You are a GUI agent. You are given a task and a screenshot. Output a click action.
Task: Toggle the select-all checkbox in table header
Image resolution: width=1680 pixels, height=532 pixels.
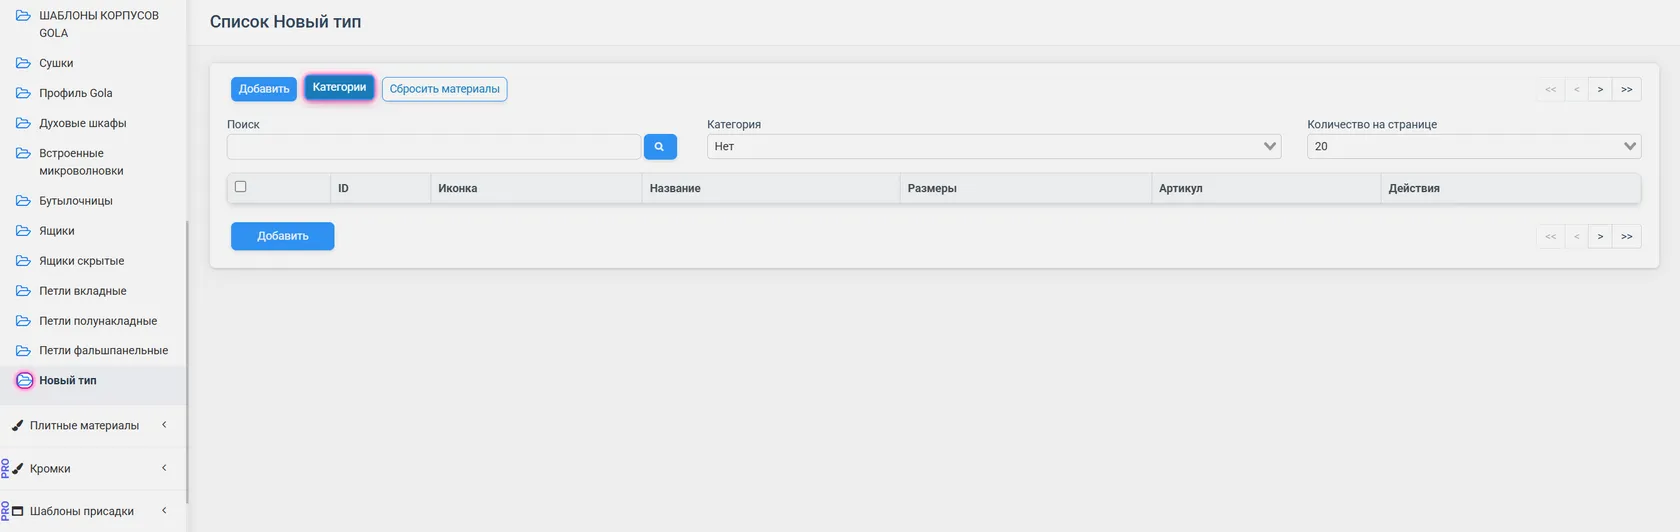240,187
